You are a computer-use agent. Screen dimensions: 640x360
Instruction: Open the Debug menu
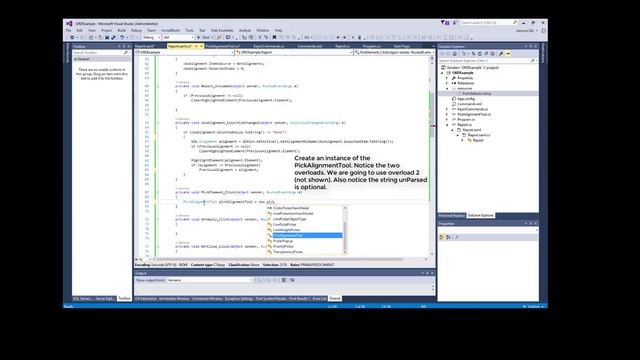136,30
